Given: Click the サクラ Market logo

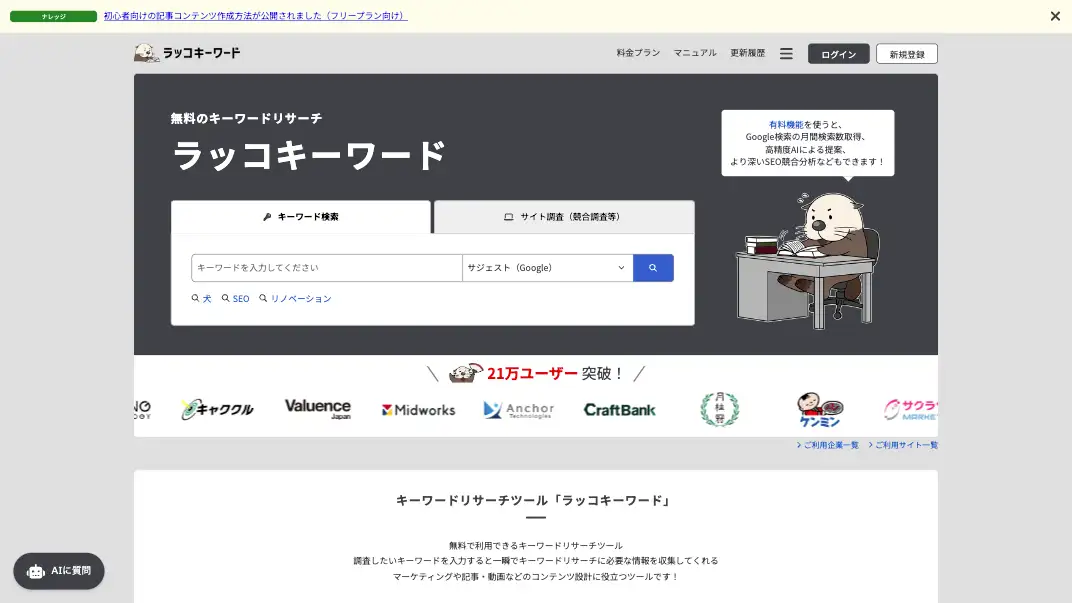Looking at the screenshot, I should coord(910,409).
